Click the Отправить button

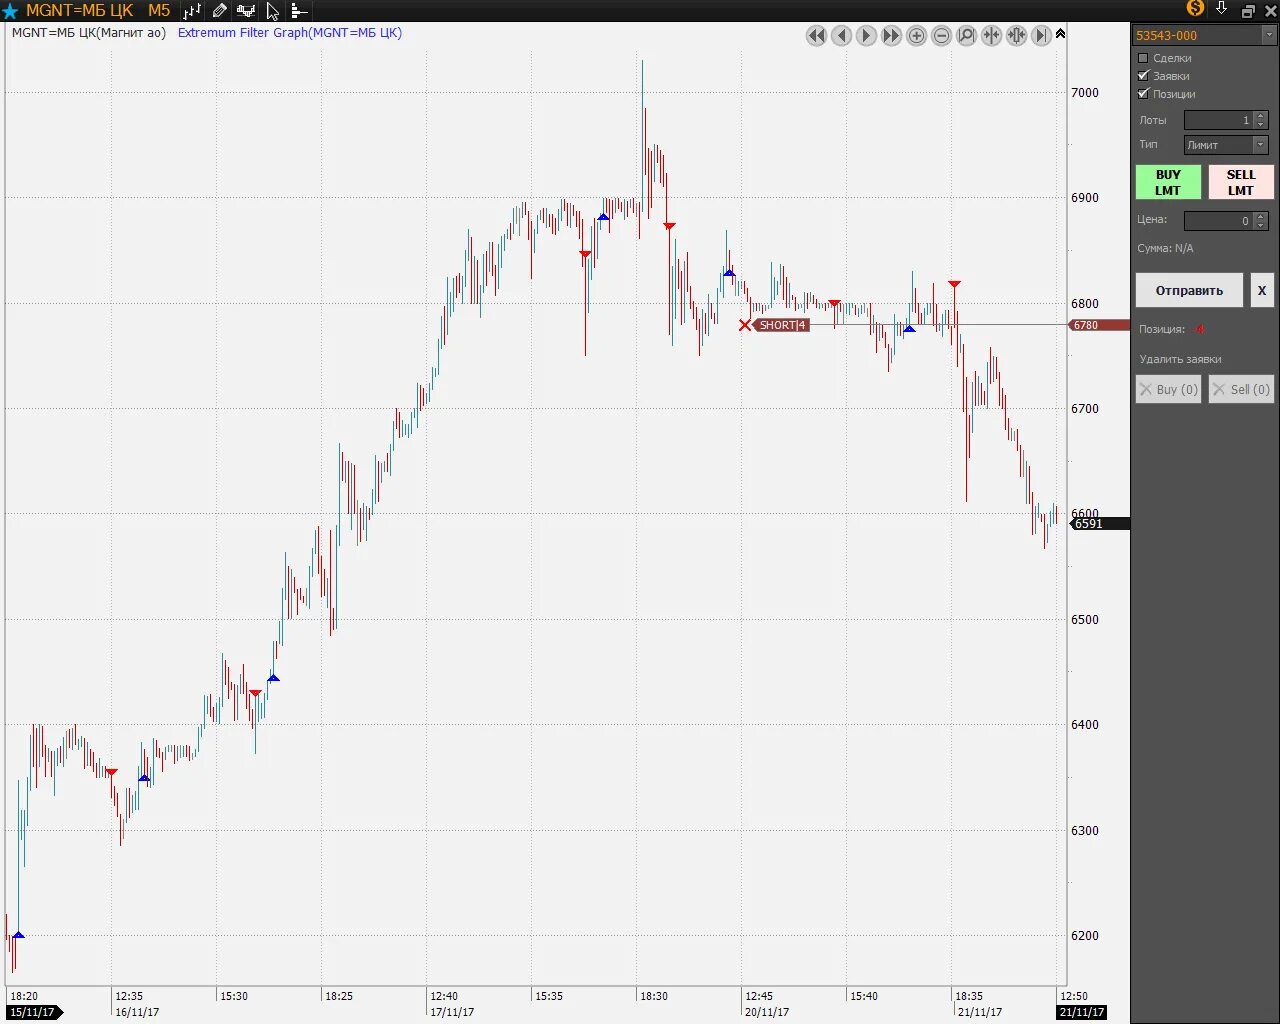point(1189,291)
